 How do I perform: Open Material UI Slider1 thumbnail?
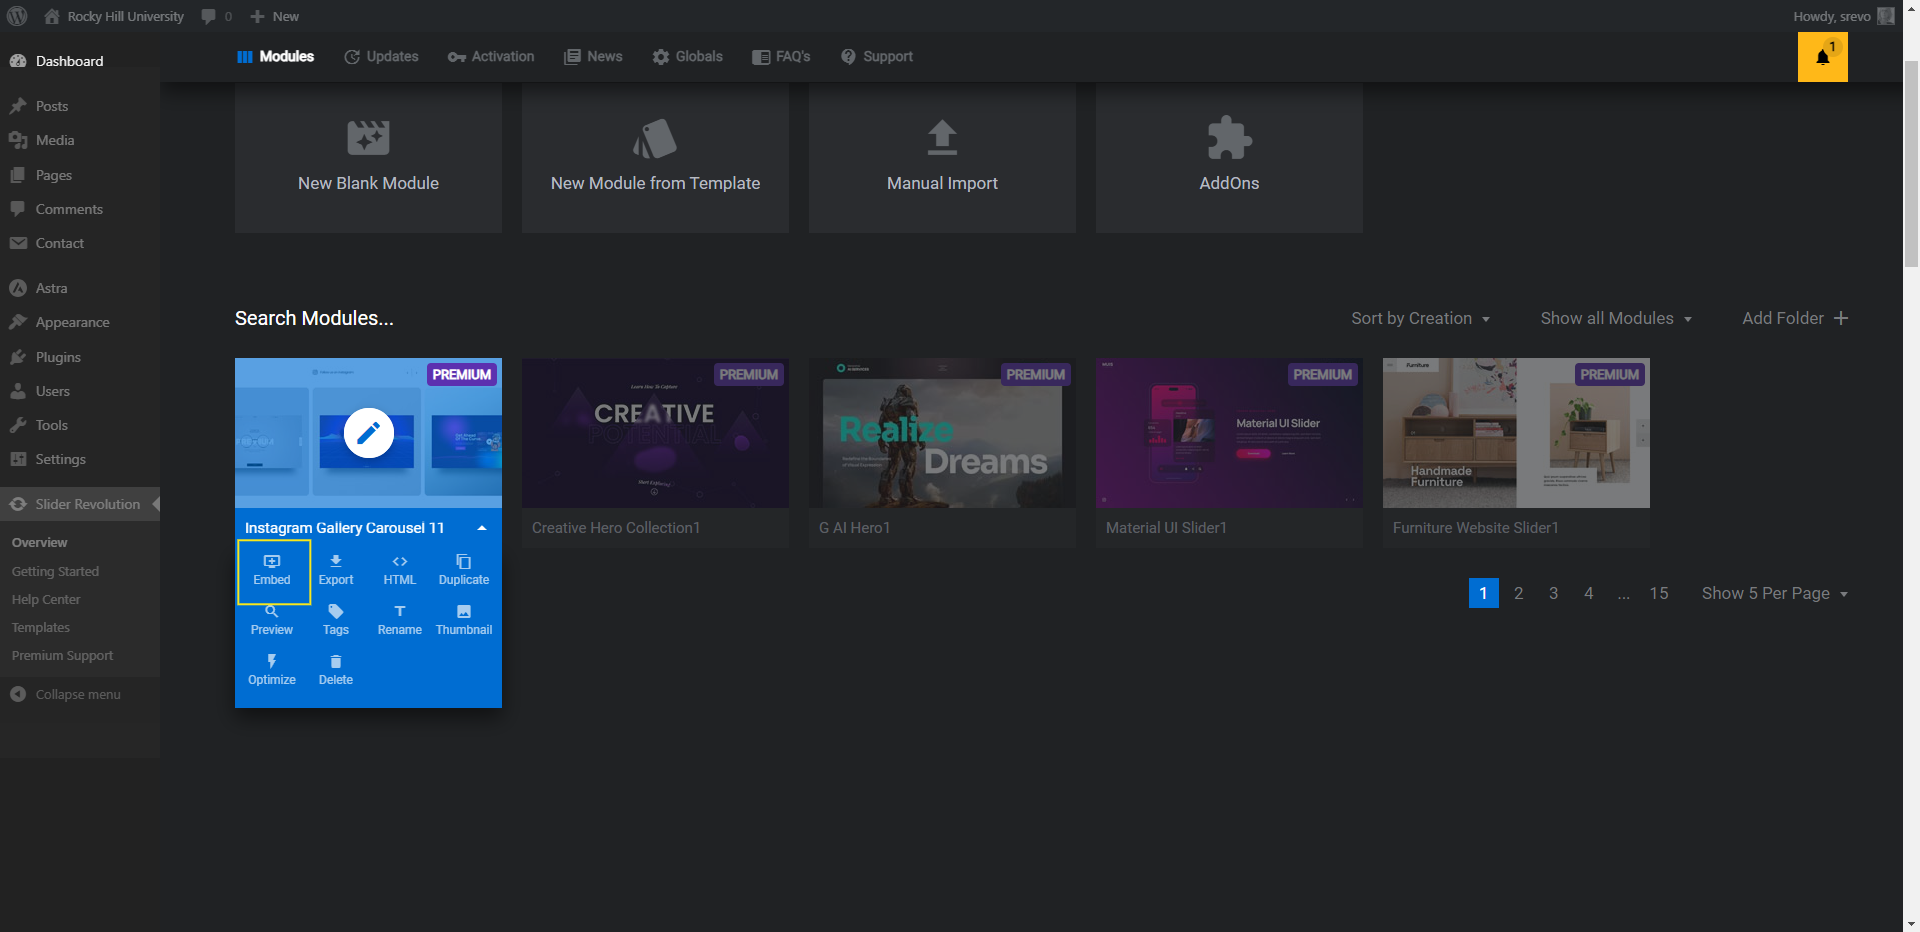[x=1229, y=433]
